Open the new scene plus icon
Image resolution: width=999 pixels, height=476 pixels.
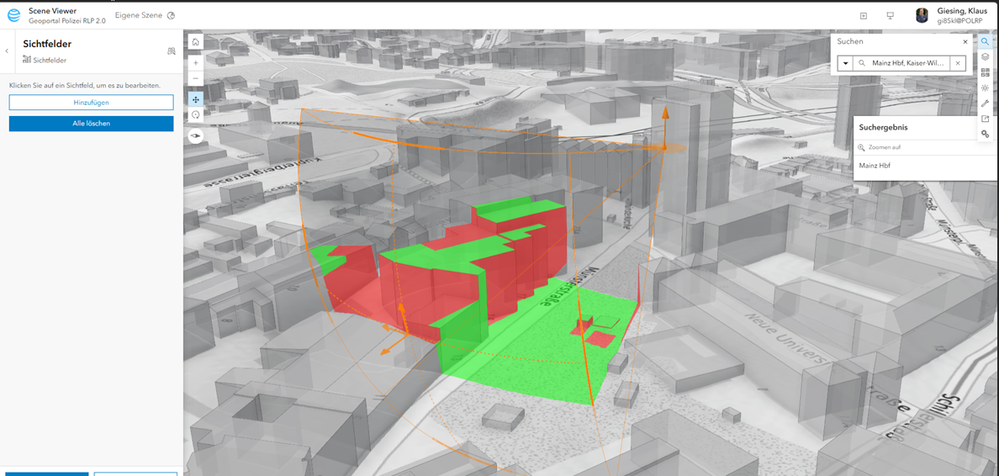[x=863, y=16]
